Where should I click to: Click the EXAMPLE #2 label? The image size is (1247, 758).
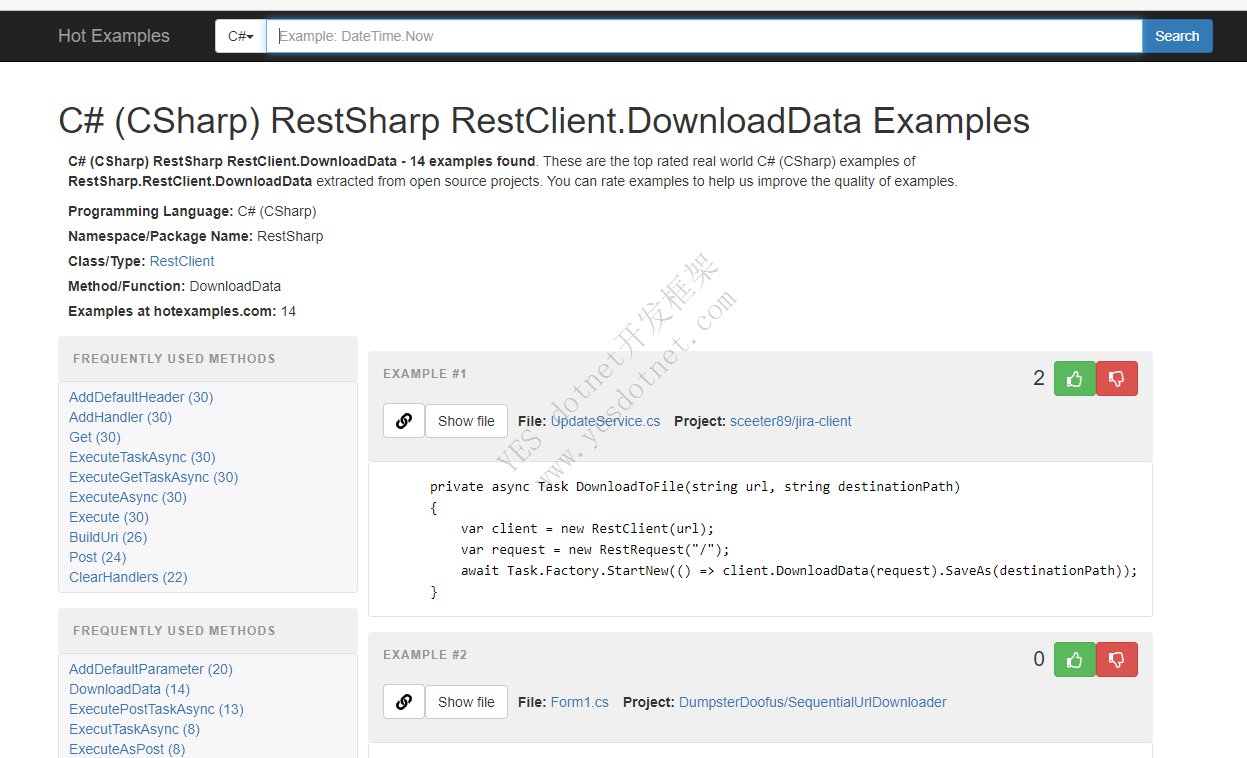[425, 655]
